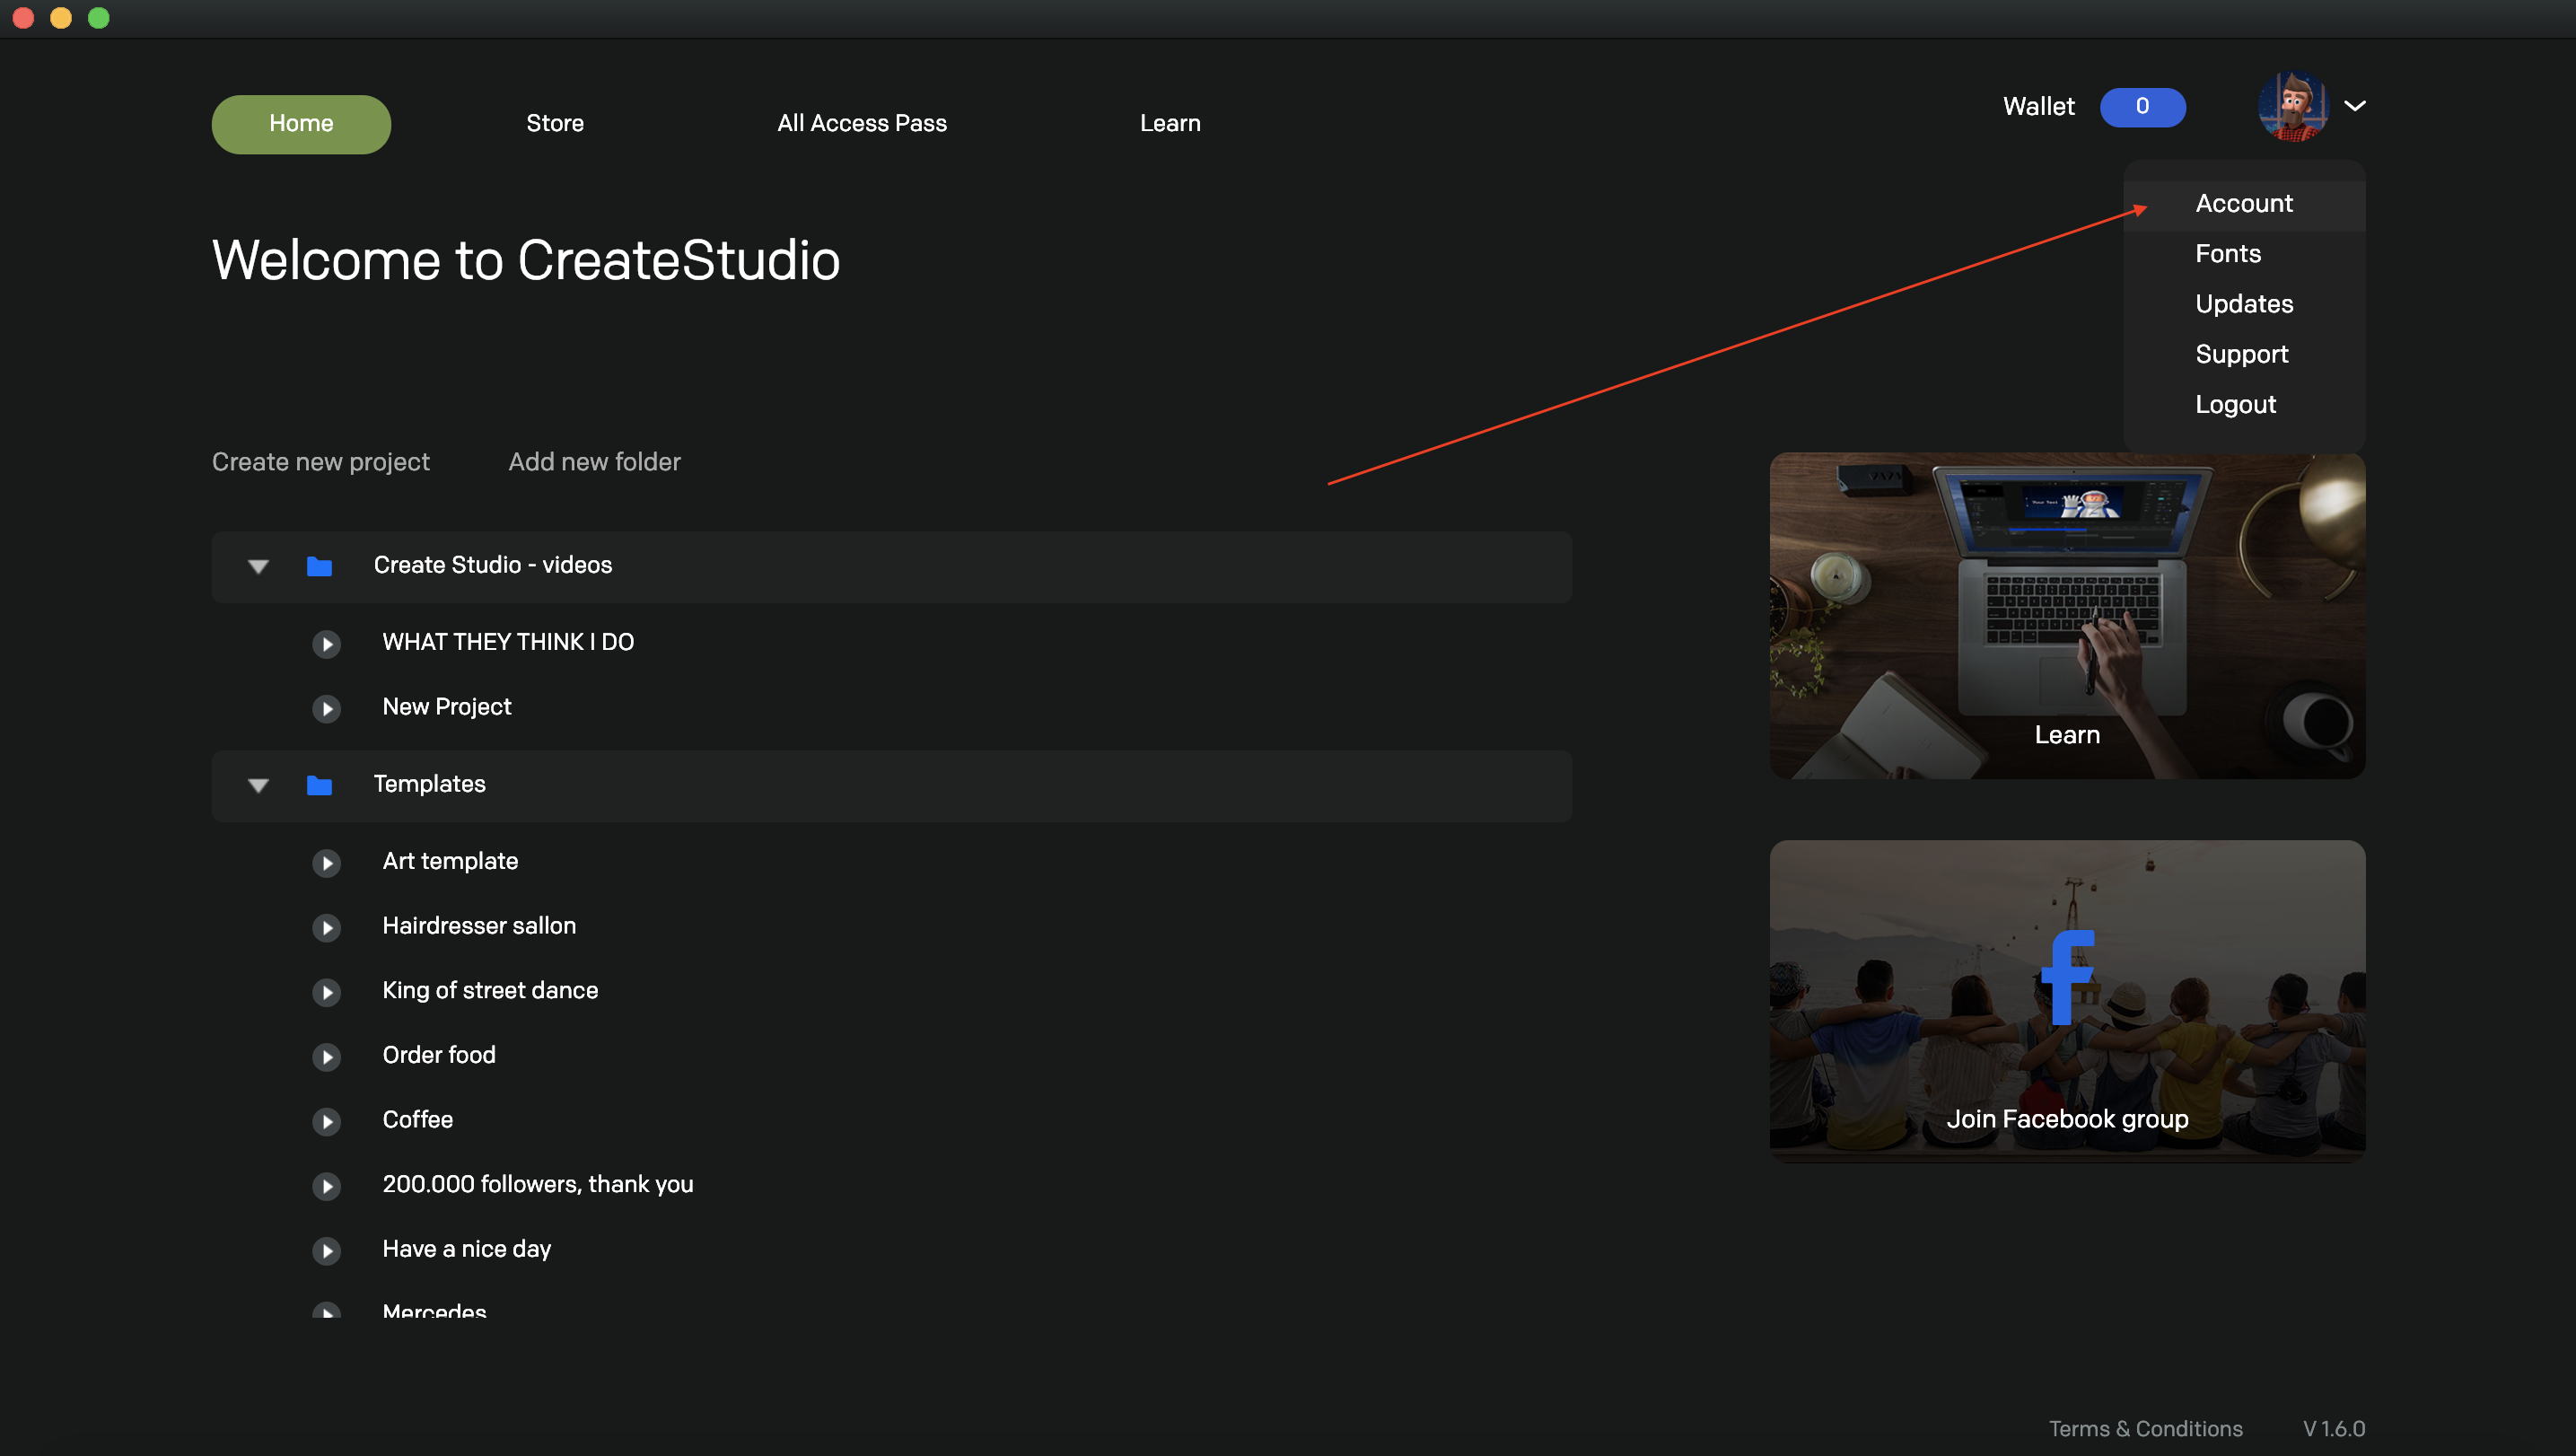The image size is (2576, 1456).
Task: Open the Join Facebook group card
Action: coord(2067,1002)
